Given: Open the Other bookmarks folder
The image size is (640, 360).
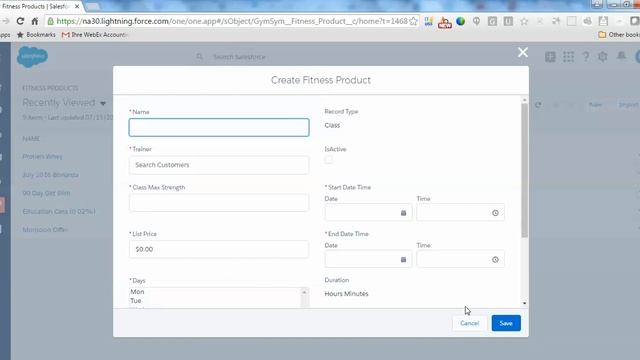Looking at the screenshot, I should point(619,35).
